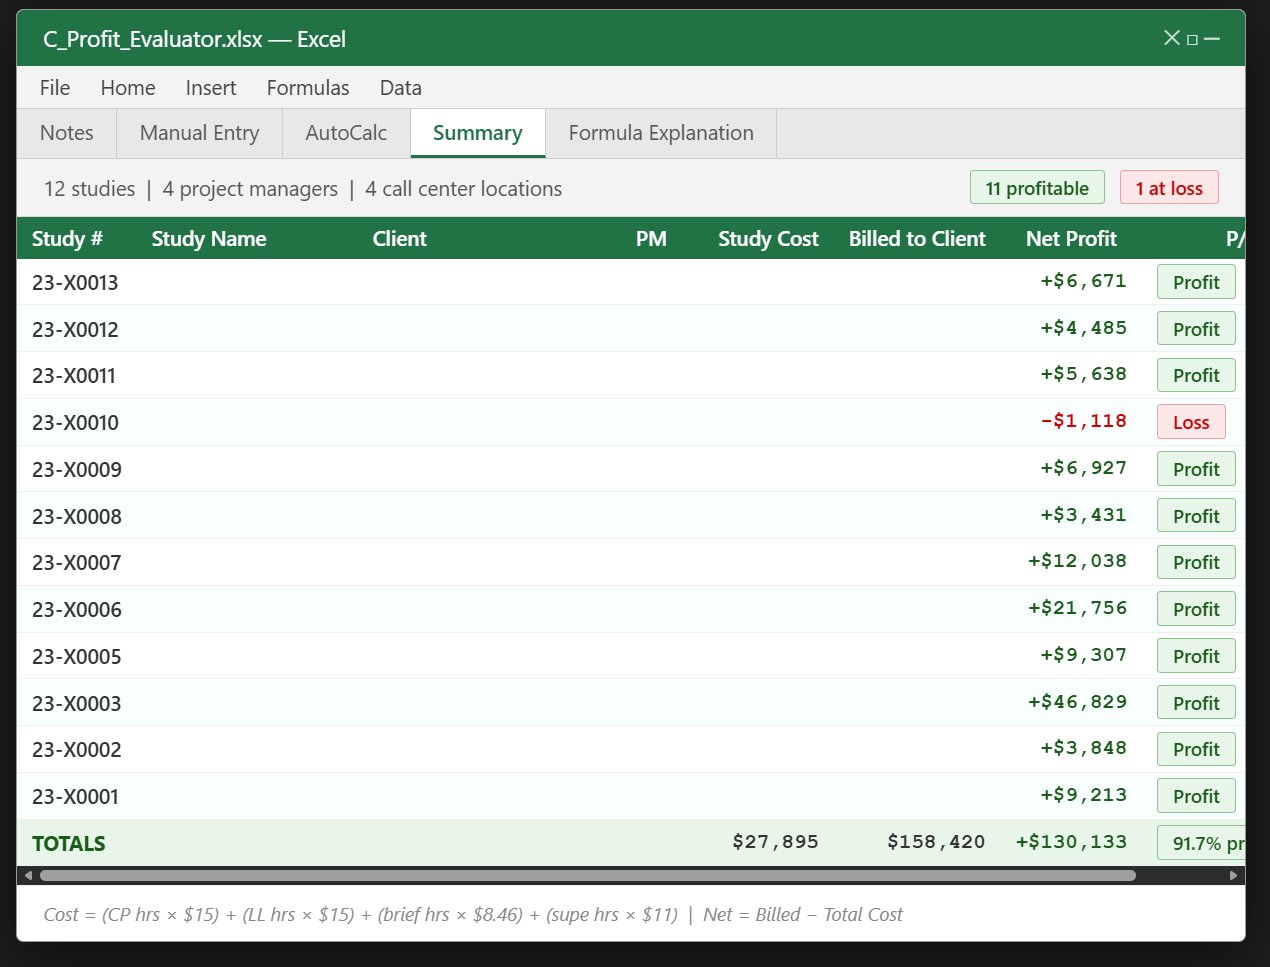Click the net profit value +$6,671
The width and height of the screenshot is (1270, 967).
(x=1083, y=281)
